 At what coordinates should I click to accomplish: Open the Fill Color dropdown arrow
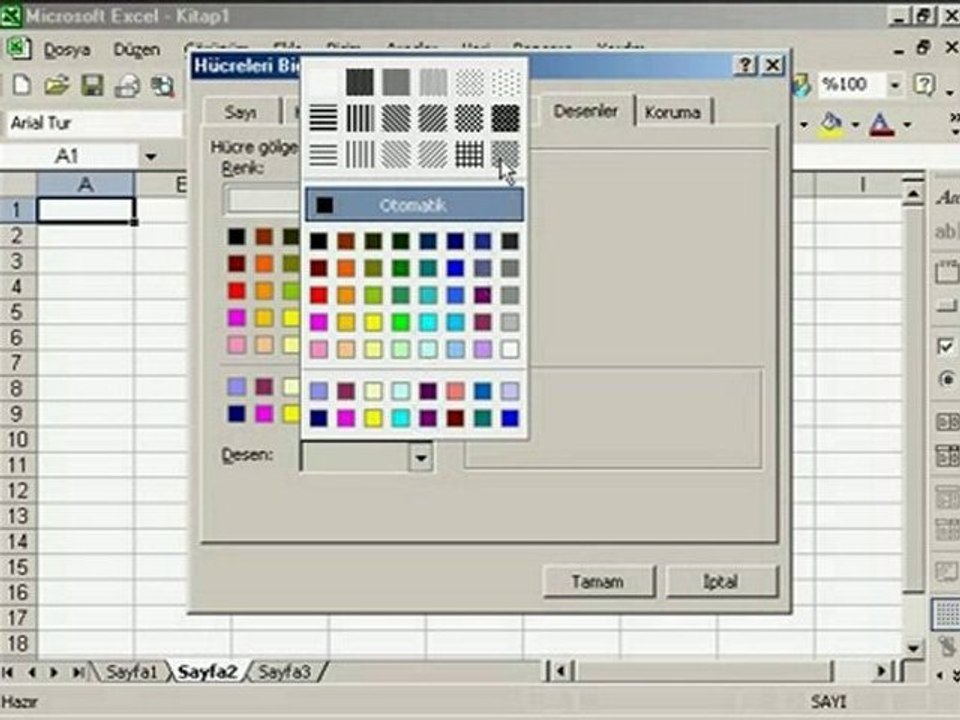click(855, 125)
